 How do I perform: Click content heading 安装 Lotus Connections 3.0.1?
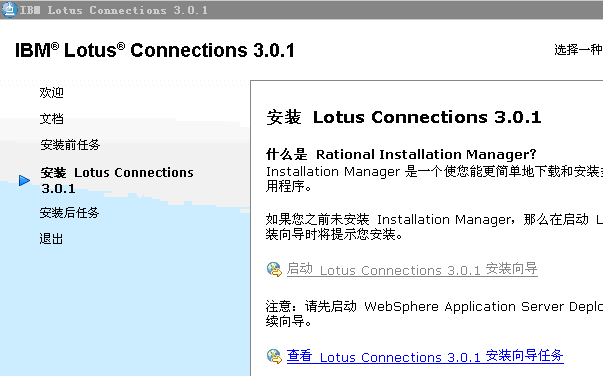point(404,117)
